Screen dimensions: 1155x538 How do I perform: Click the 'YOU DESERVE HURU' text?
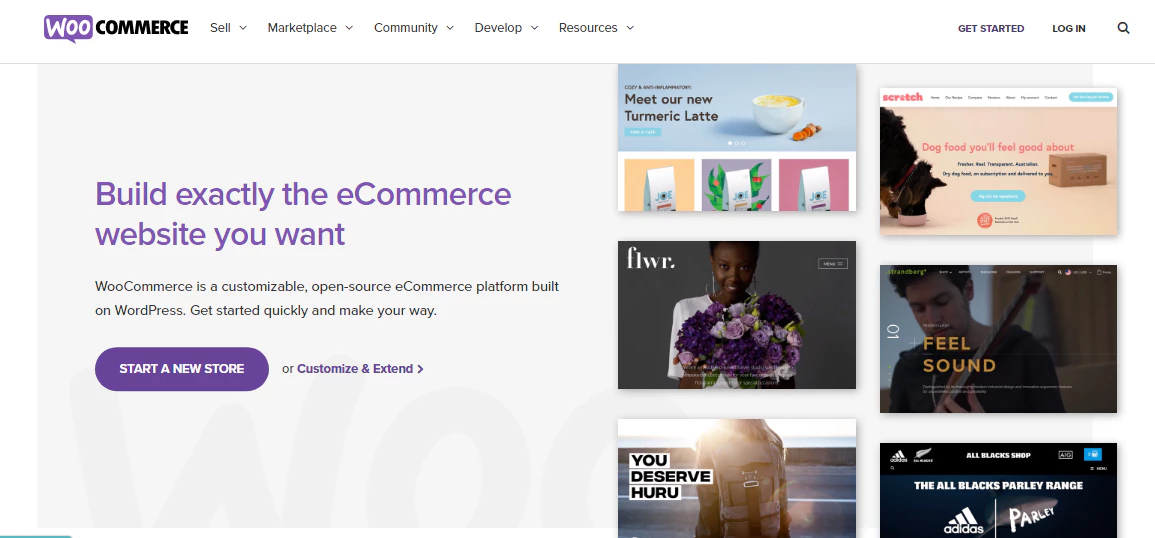pyautogui.click(x=670, y=477)
